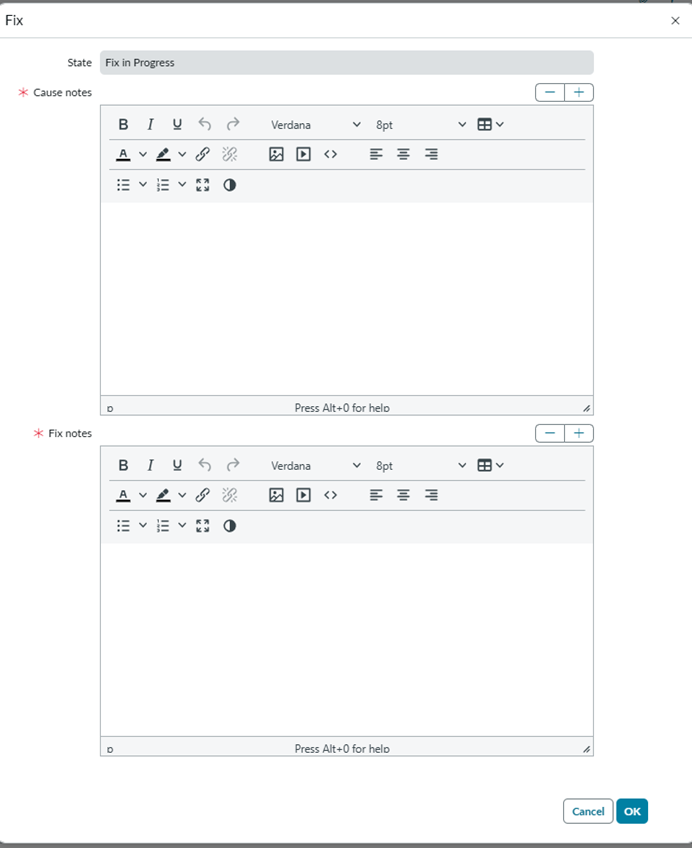Screen dimensions: 692x848
Task: Remove link in Cause notes editor
Action: pyautogui.click(x=230, y=155)
